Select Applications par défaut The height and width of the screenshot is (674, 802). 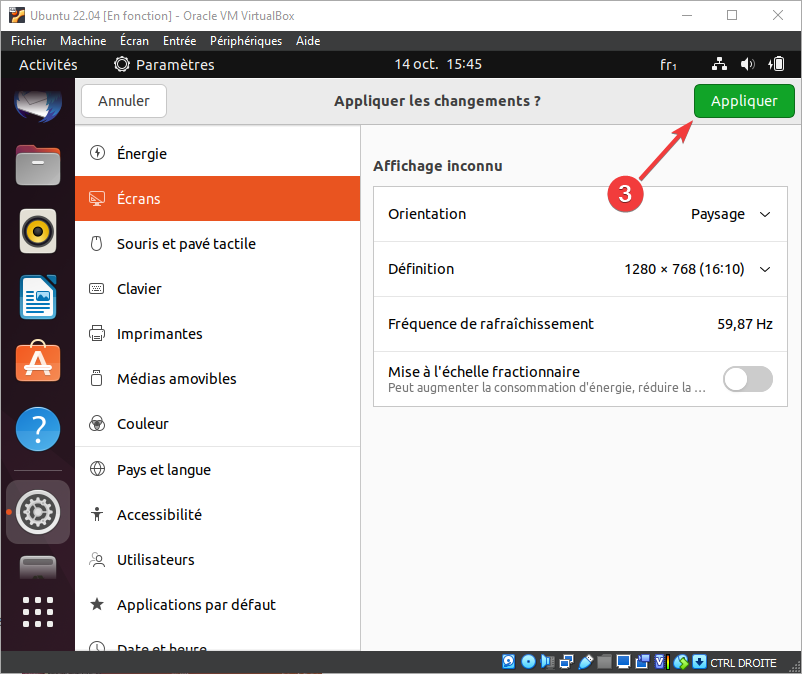pyautogui.click(x=217, y=604)
